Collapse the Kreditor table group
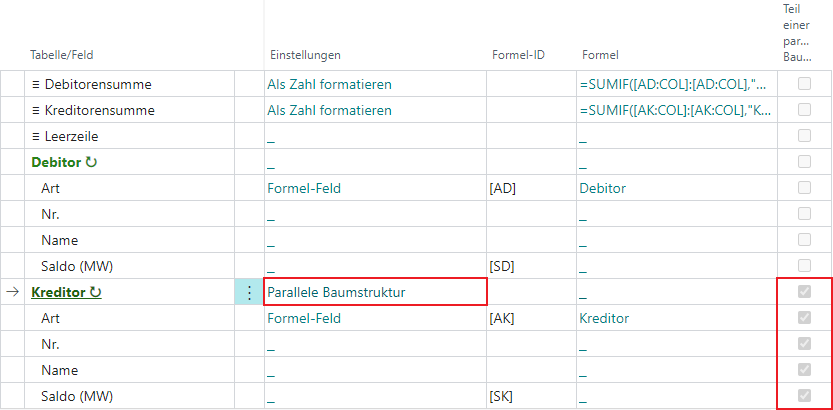This screenshot has width=833, height=410. click(x=58, y=292)
